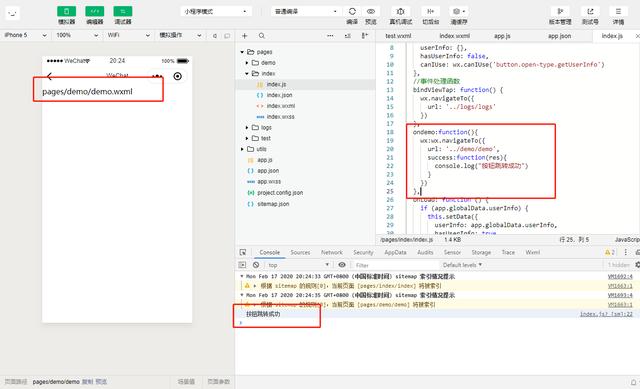Click the devtools warning count icon
This screenshot has height=389, width=640.
point(610,252)
